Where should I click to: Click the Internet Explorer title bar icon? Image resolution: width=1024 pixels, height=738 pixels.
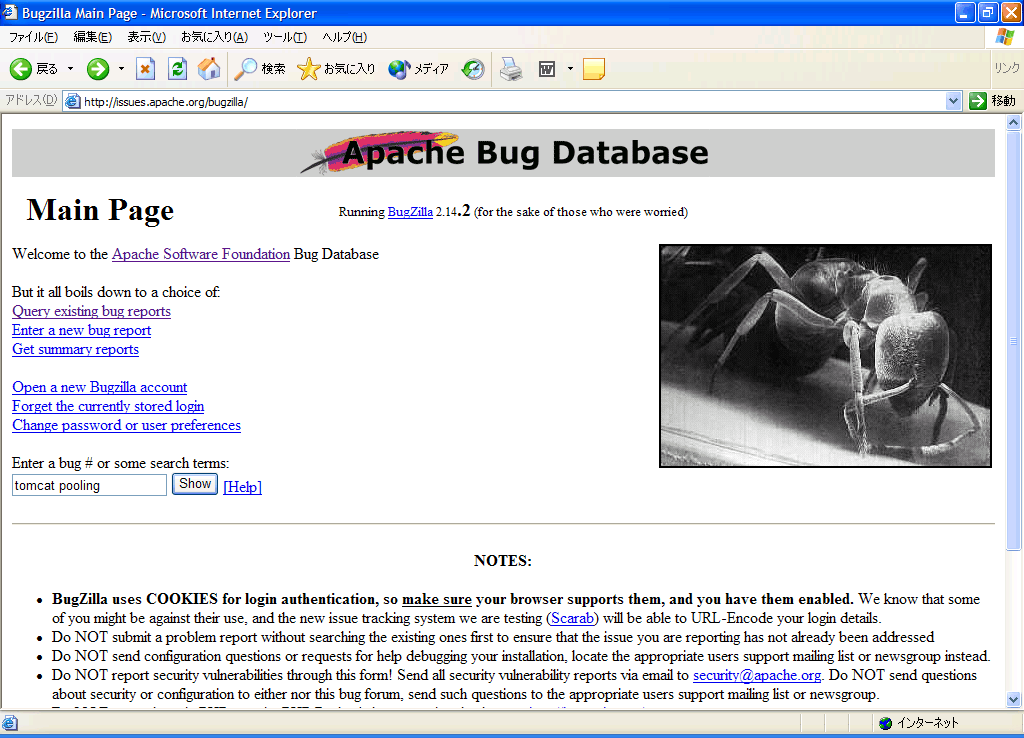[x=10, y=12]
